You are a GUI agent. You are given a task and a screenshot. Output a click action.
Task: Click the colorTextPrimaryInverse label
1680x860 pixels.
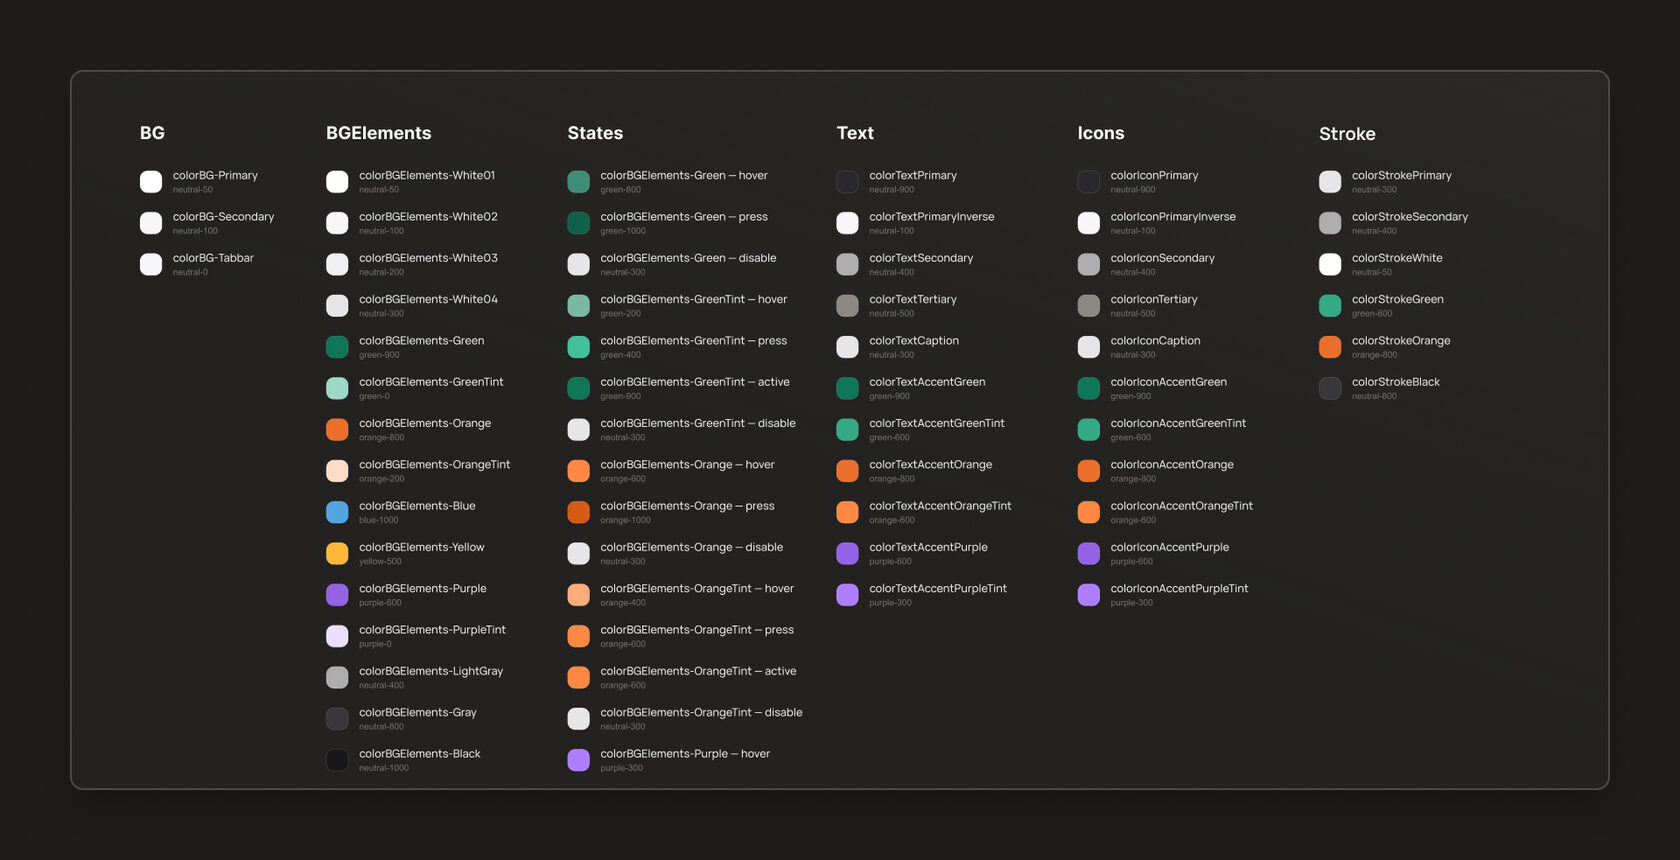[932, 217]
